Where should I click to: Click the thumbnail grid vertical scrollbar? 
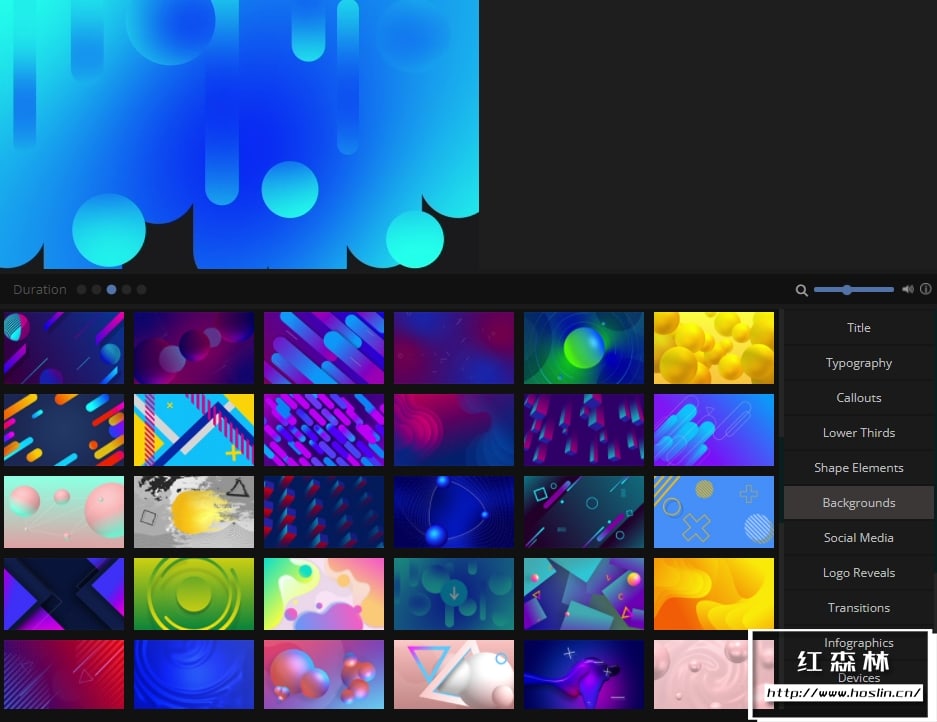click(x=780, y=478)
